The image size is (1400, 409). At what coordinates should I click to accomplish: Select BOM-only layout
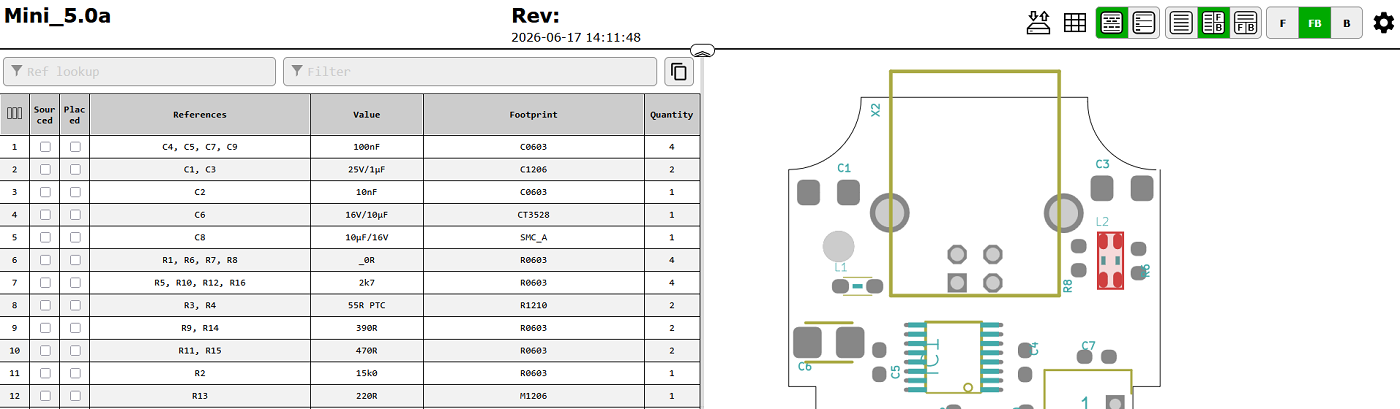[1182, 23]
